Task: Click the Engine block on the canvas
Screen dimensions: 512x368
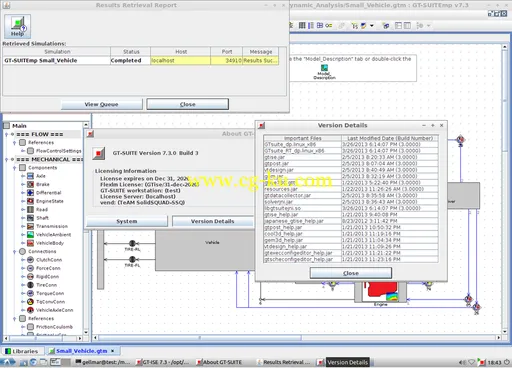Action: [380, 292]
